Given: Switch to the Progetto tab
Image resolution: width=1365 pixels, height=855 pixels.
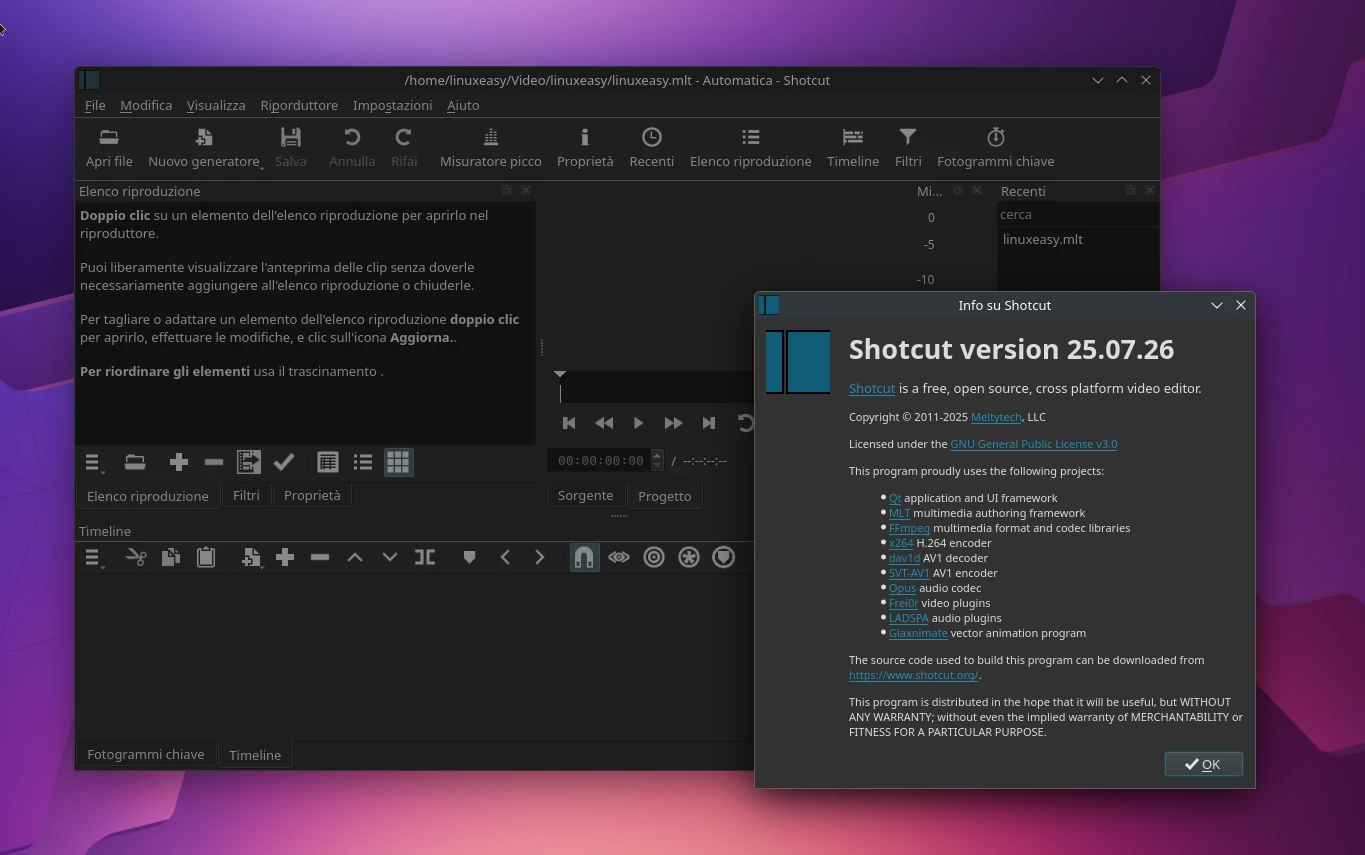Looking at the screenshot, I should (664, 496).
